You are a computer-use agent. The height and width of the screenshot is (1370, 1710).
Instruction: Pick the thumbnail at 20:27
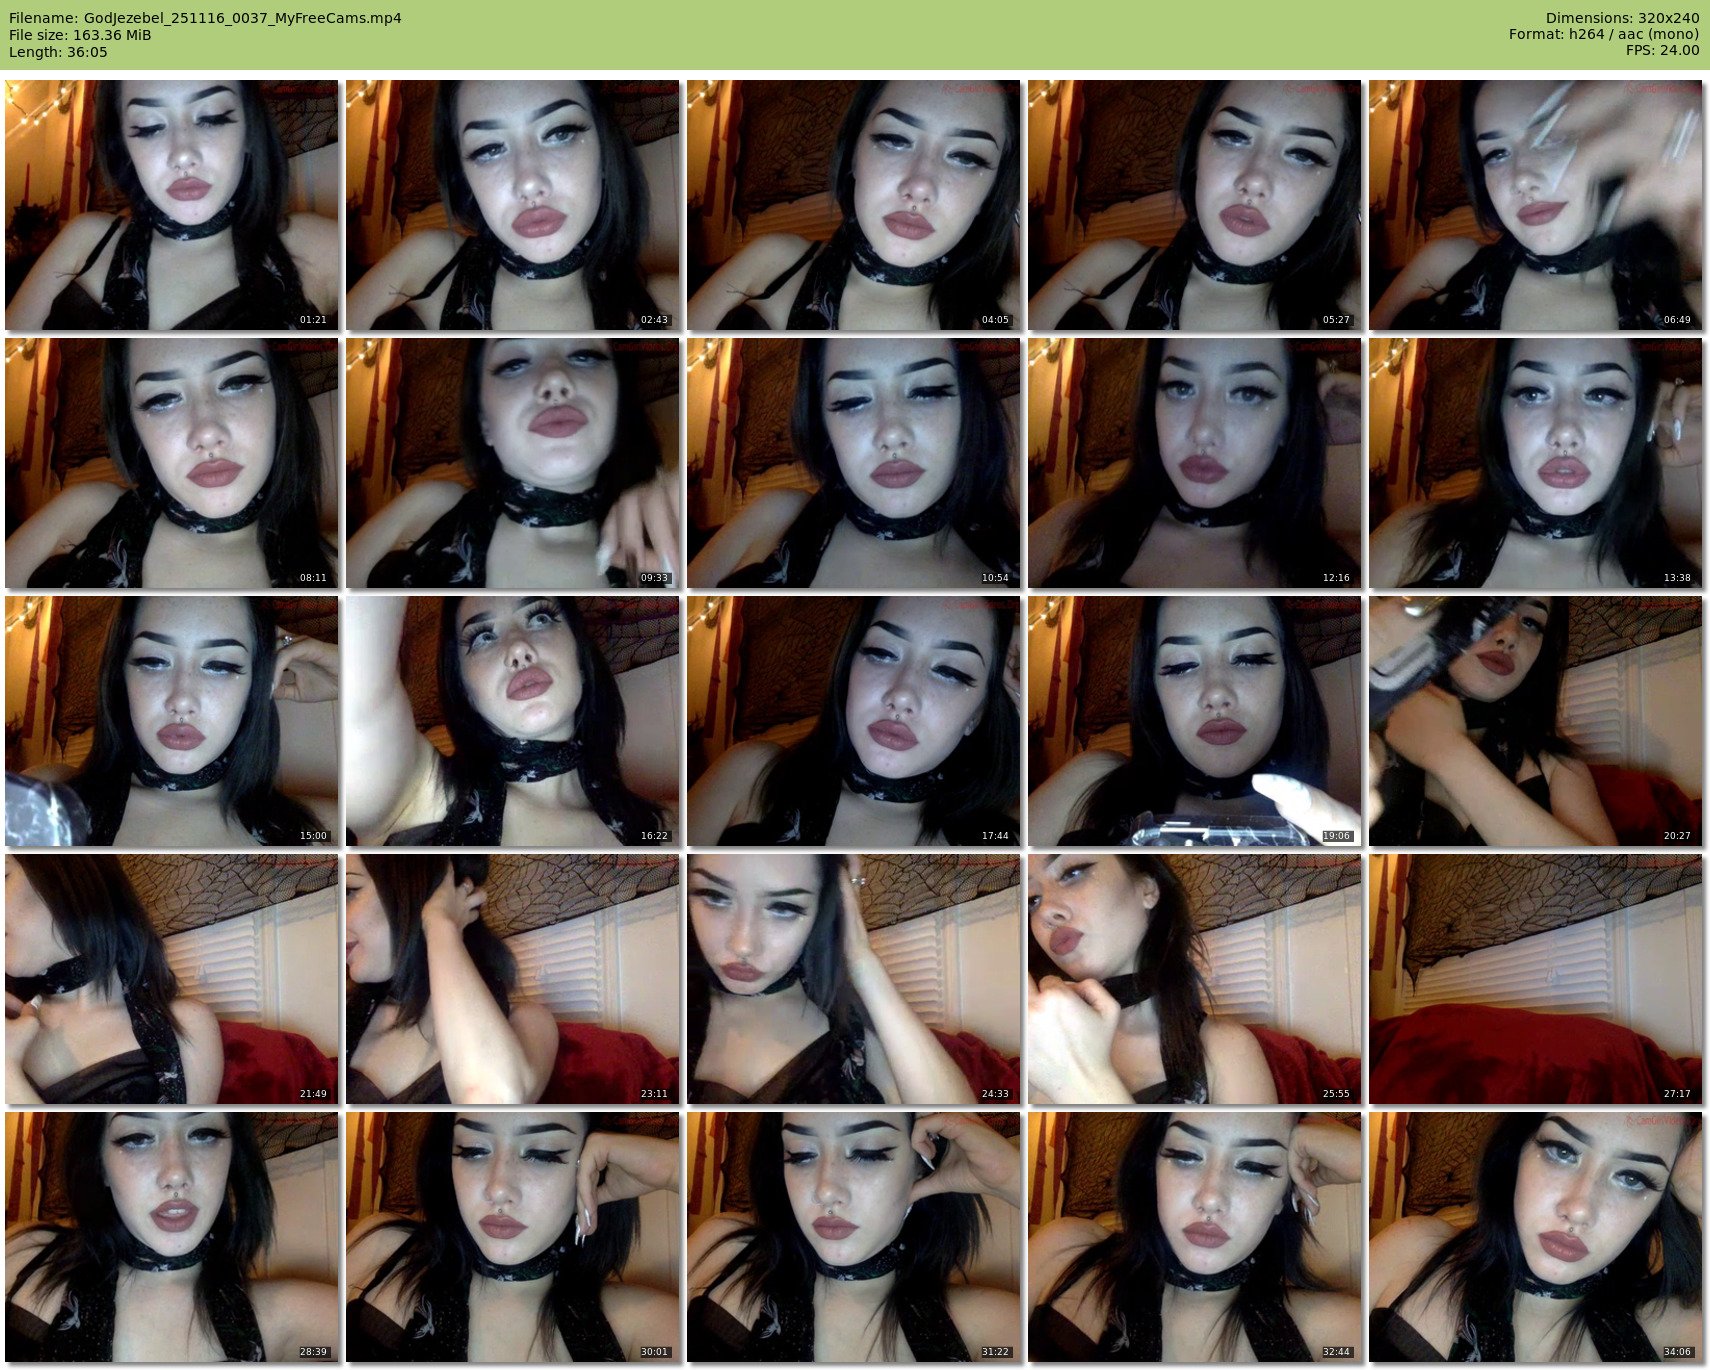pyautogui.click(x=1535, y=721)
